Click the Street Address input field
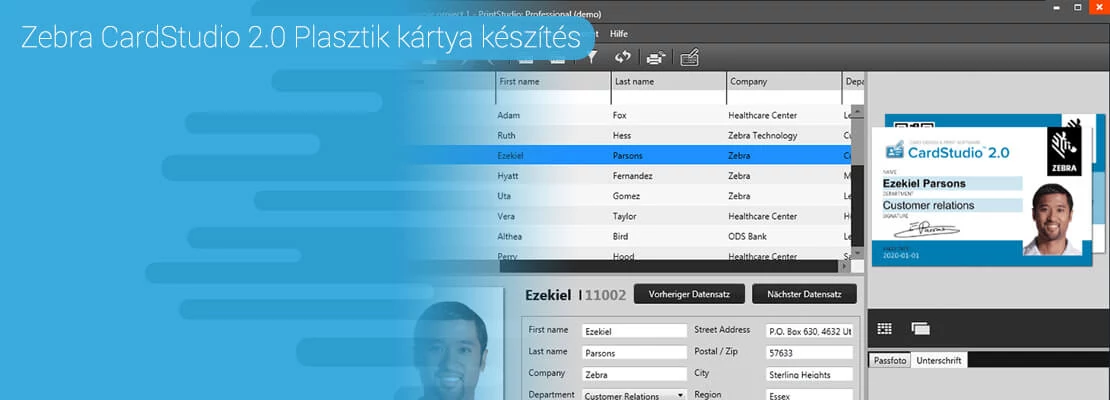The height and width of the screenshot is (400, 1110). click(x=809, y=331)
